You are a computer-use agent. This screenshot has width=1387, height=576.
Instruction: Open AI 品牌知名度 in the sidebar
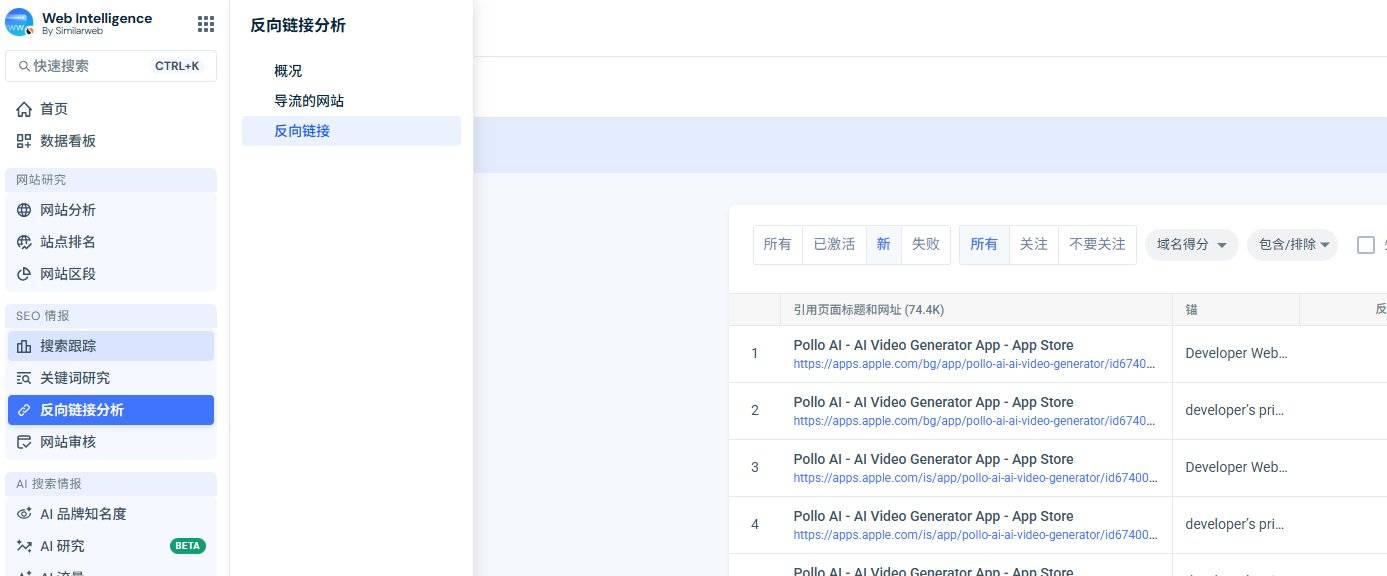click(111, 514)
